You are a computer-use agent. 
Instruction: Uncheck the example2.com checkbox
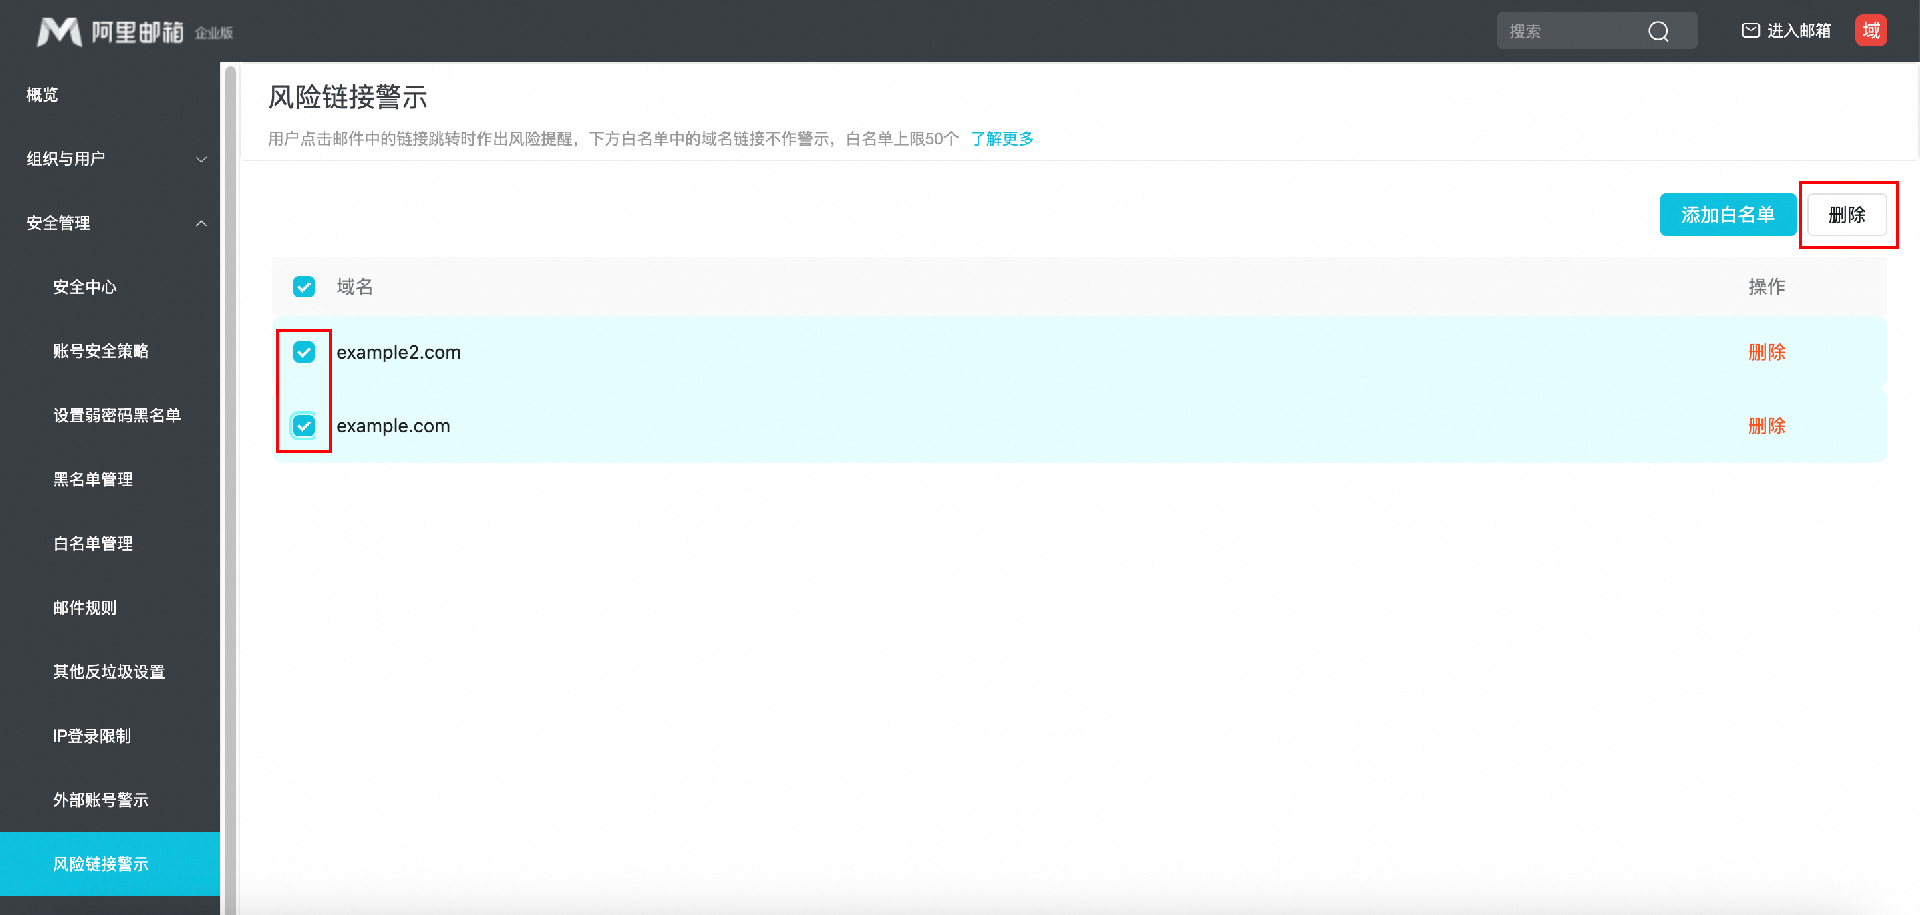click(304, 352)
